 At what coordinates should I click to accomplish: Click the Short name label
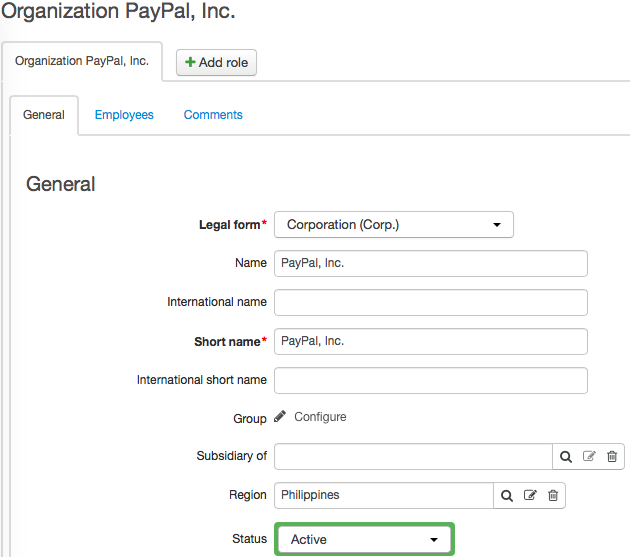point(230,342)
